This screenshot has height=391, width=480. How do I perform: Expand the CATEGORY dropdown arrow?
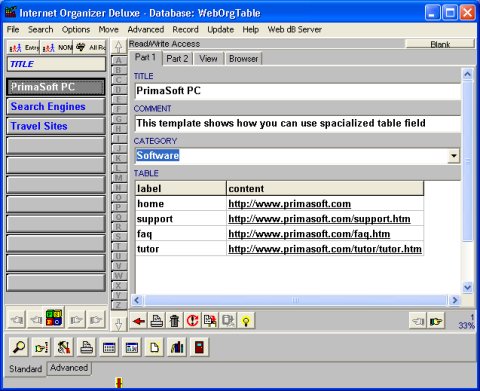(x=454, y=156)
